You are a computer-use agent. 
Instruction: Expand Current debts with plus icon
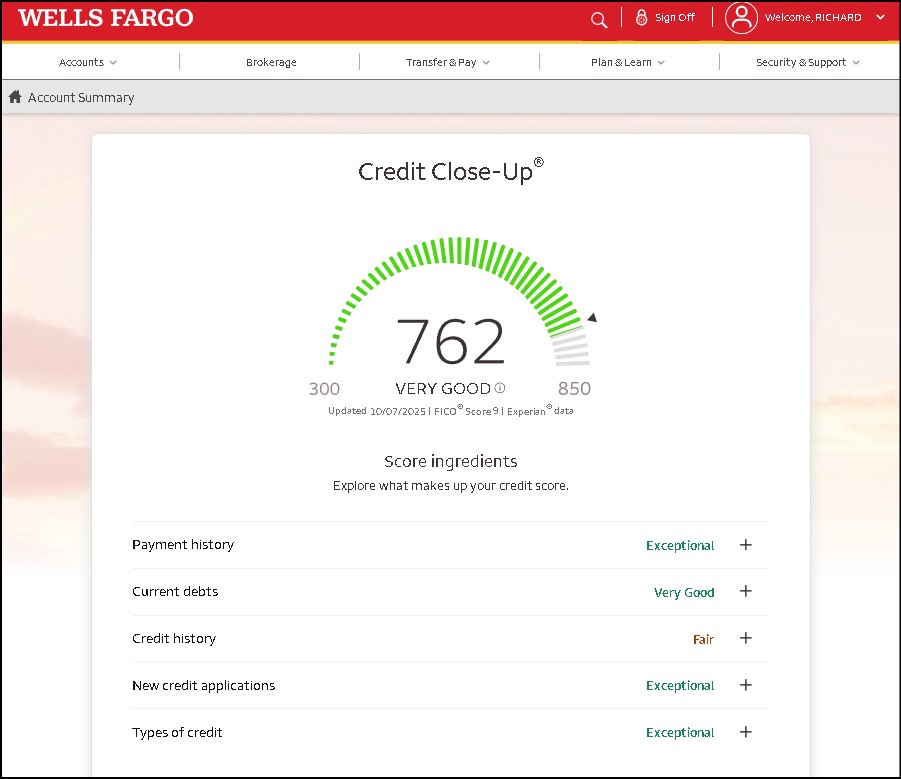(745, 592)
